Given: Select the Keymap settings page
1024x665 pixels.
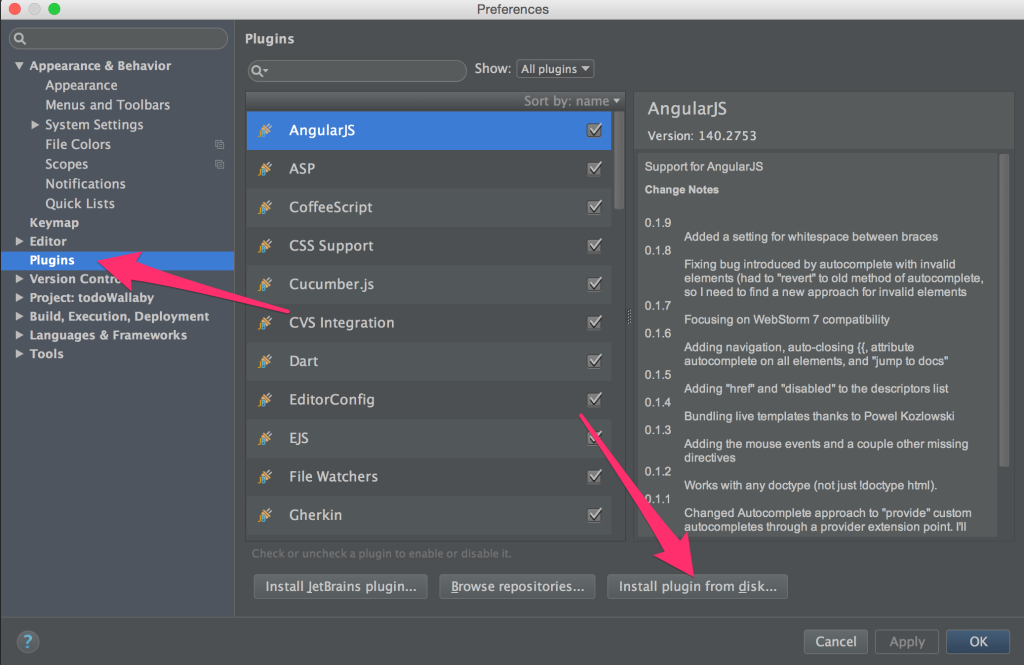Looking at the screenshot, I should pyautogui.click(x=54, y=223).
